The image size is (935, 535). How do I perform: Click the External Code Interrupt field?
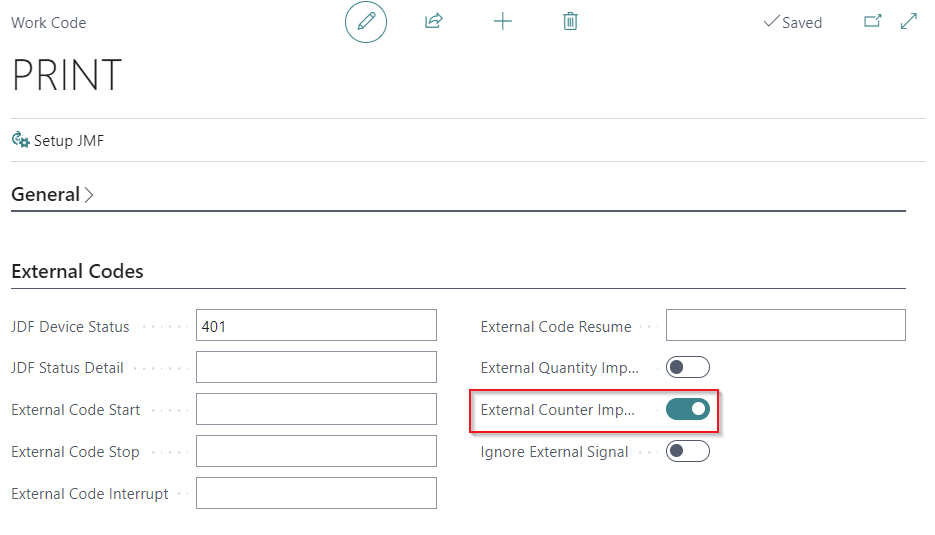(x=316, y=493)
